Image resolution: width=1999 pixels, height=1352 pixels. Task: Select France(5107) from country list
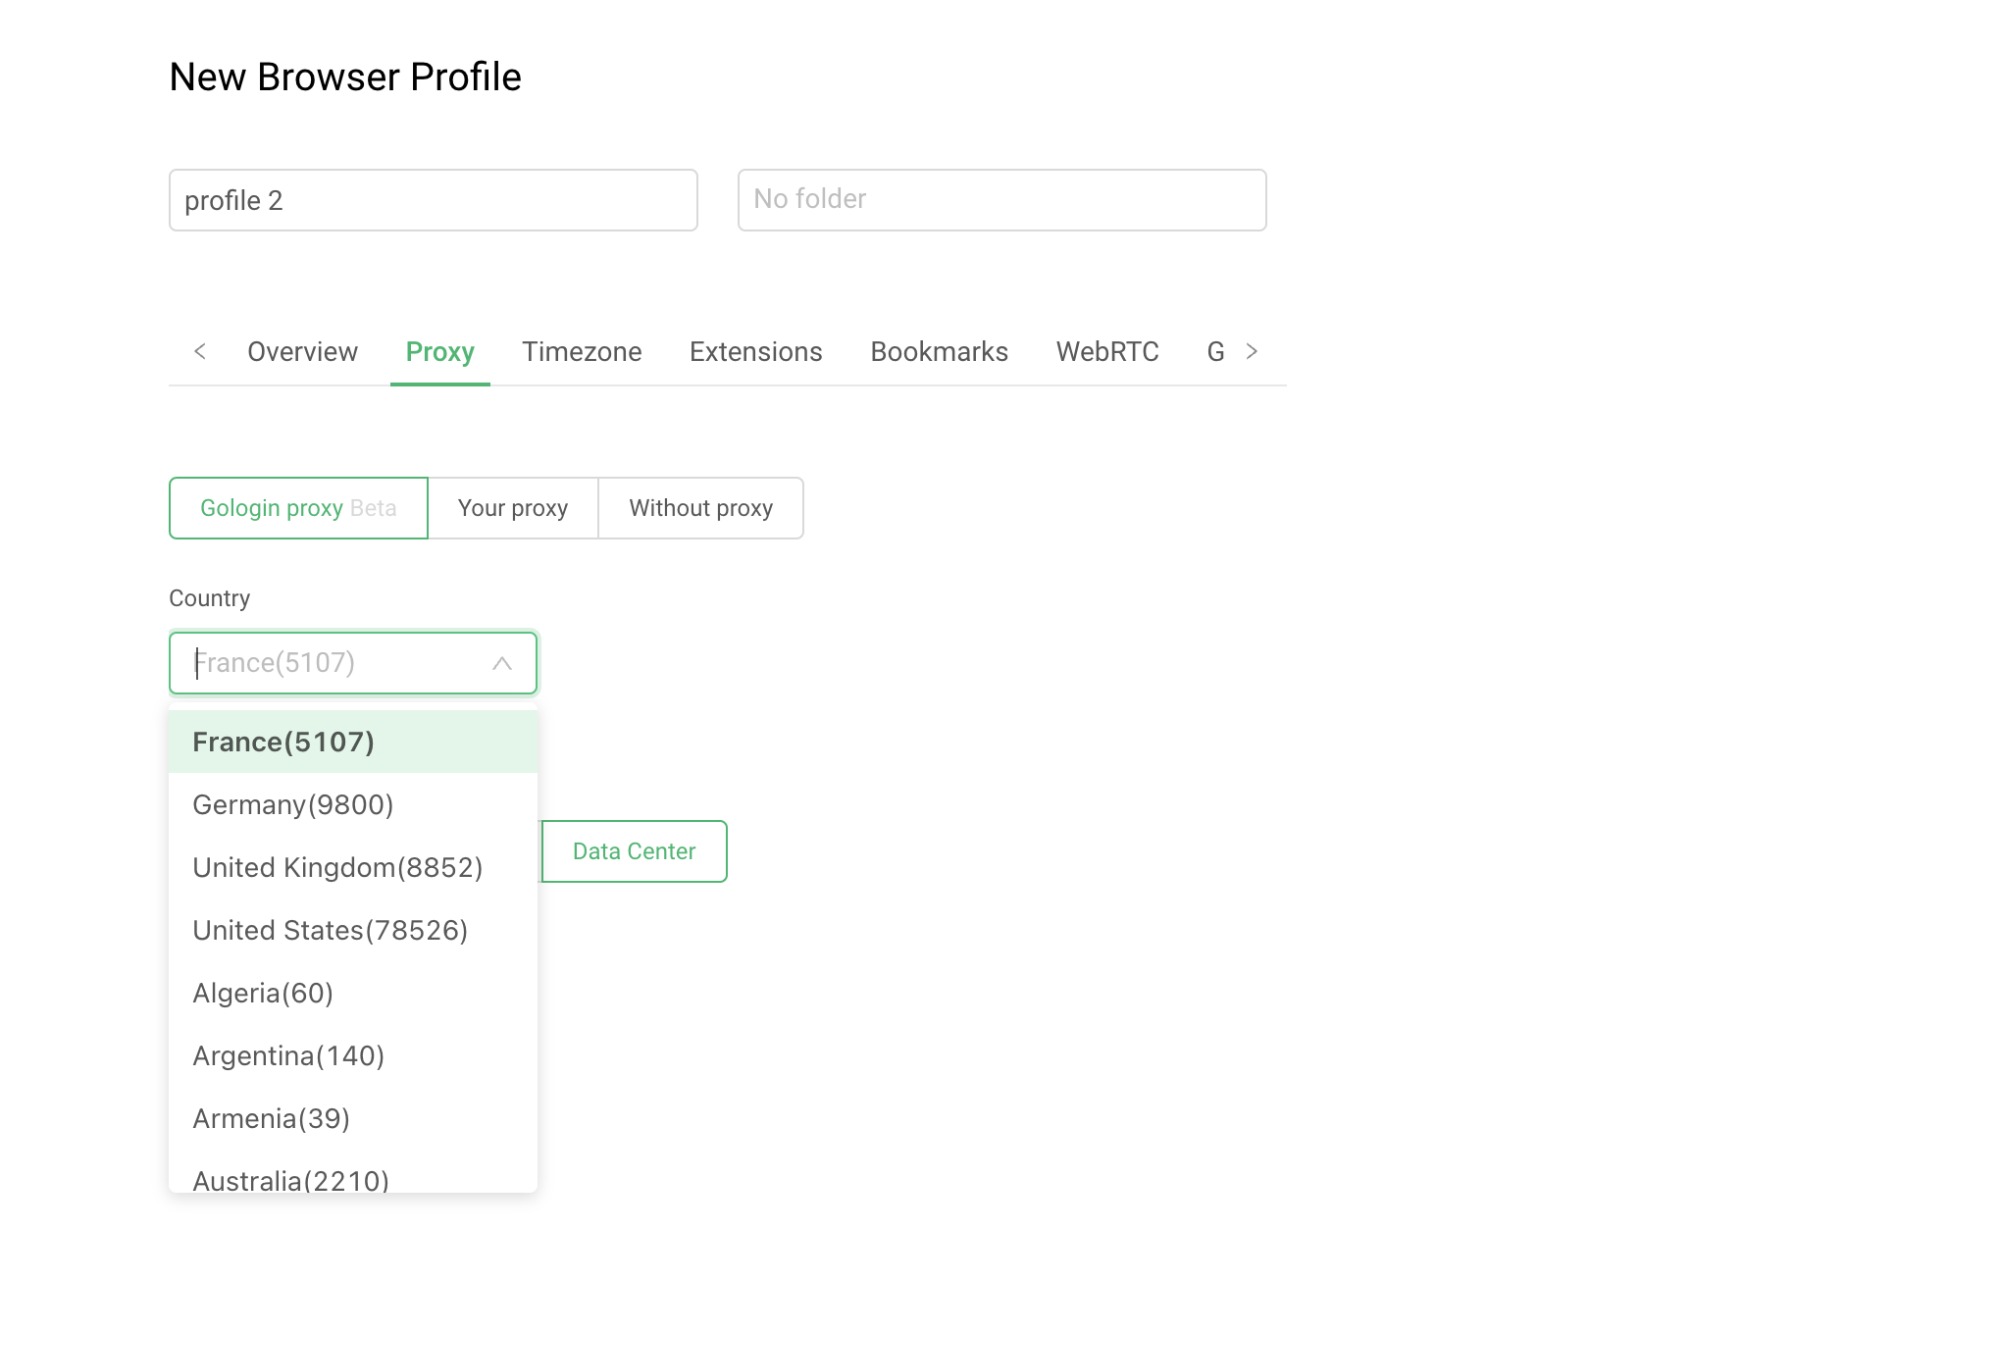353,741
